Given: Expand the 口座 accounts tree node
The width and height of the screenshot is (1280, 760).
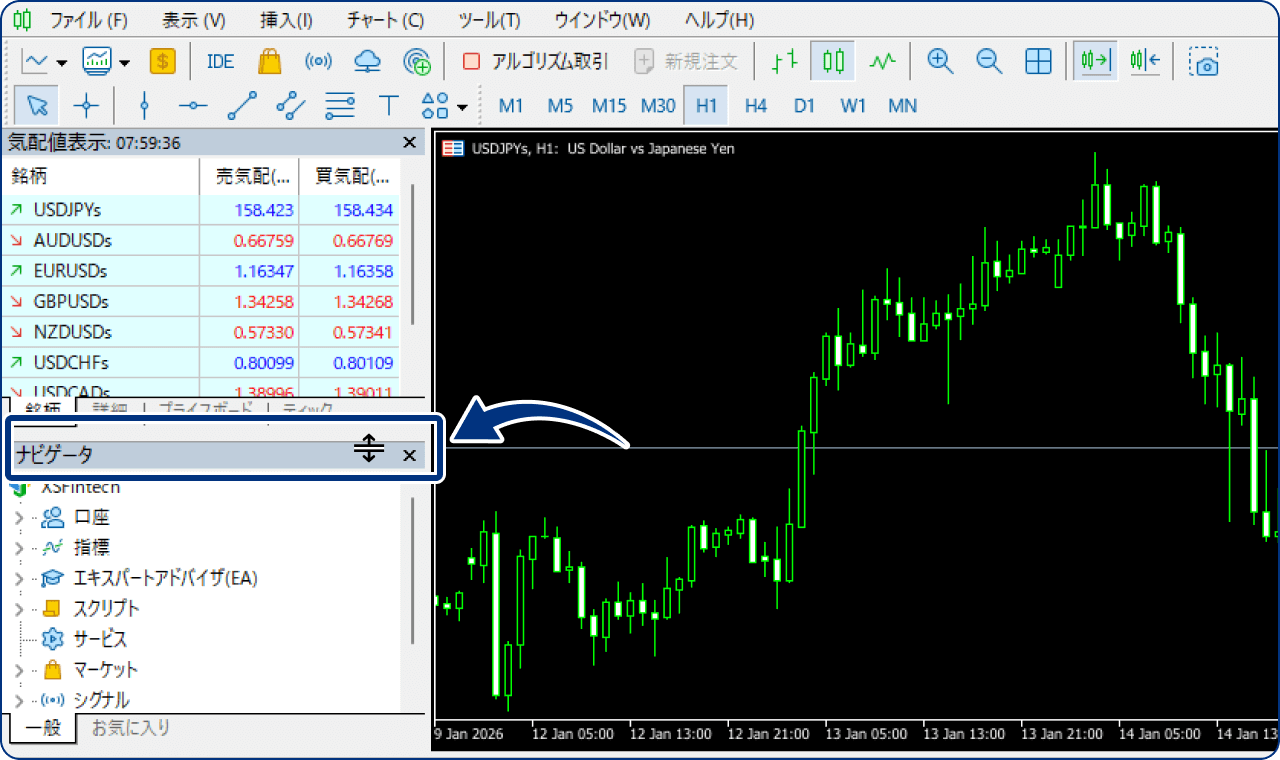Looking at the screenshot, I should click(19, 518).
